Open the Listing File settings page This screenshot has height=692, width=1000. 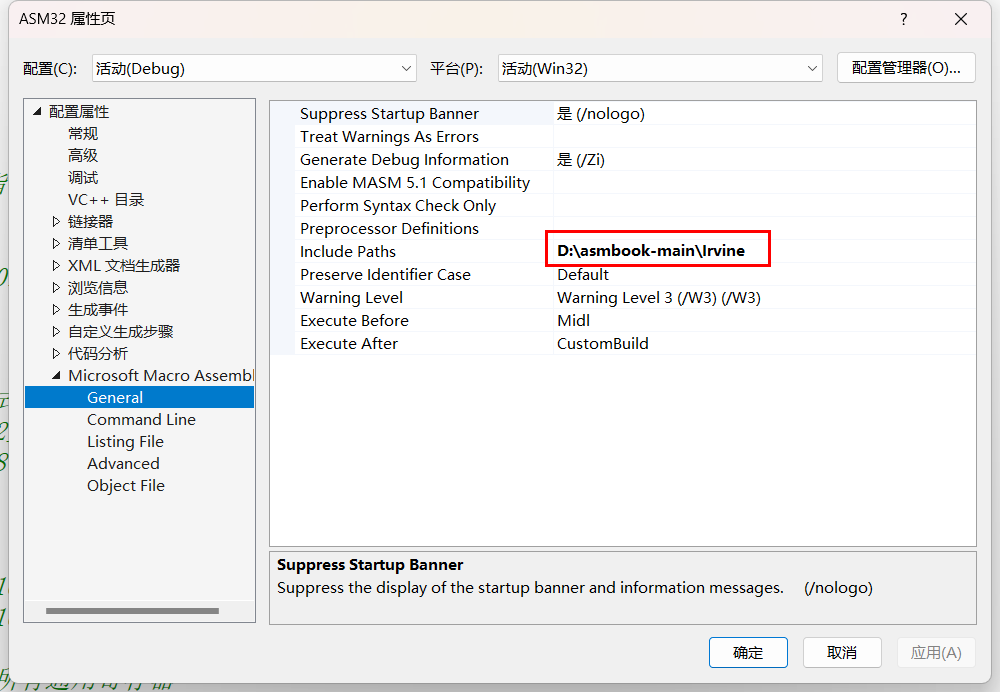point(125,442)
